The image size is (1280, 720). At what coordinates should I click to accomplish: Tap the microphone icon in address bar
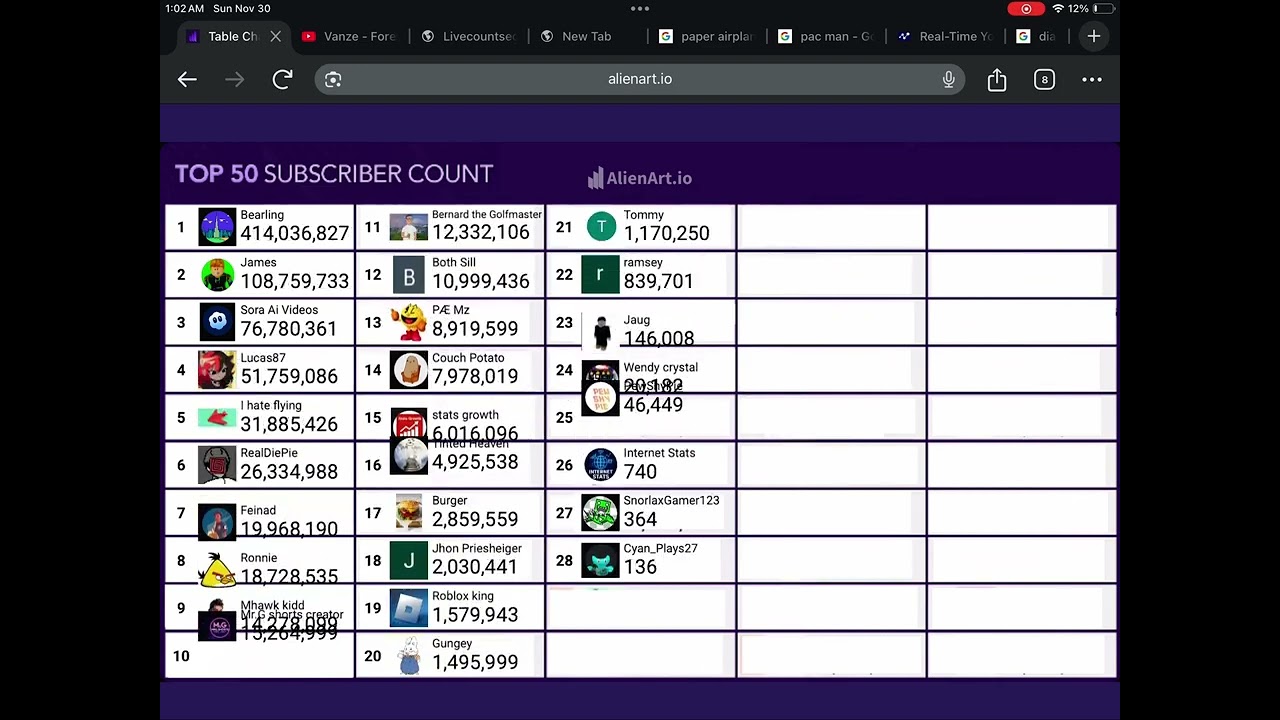pos(948,79)
